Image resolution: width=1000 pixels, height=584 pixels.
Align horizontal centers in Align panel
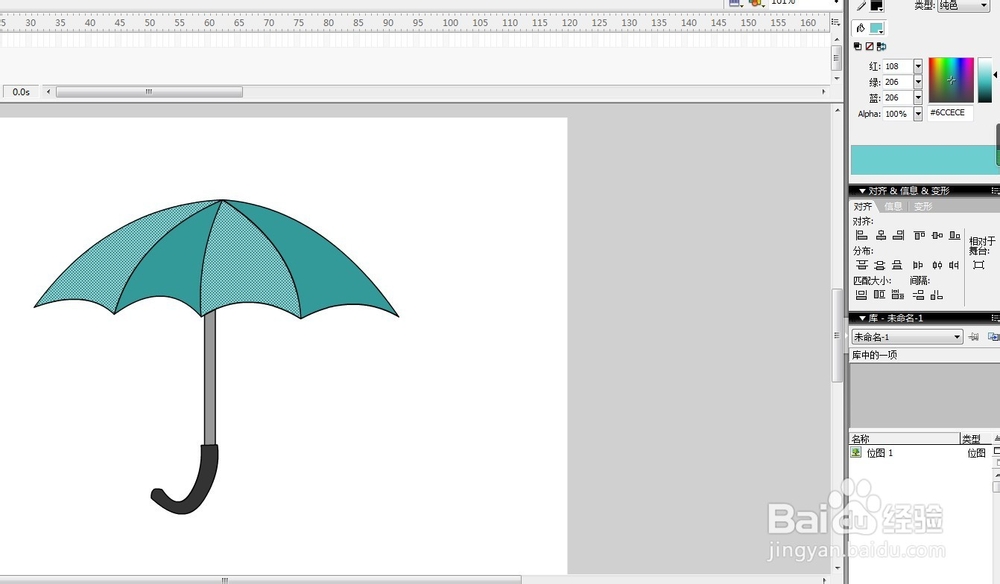881,235
